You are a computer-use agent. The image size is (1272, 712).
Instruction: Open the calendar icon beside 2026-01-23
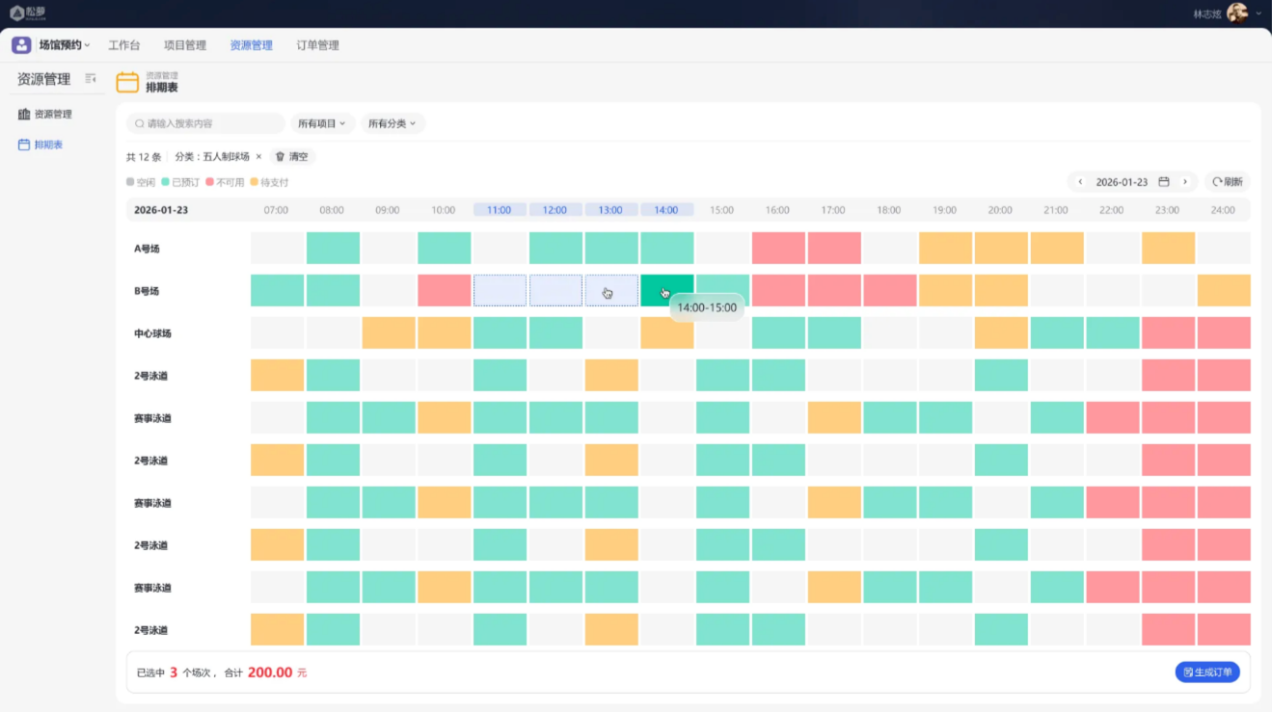tap(1164, 182)
